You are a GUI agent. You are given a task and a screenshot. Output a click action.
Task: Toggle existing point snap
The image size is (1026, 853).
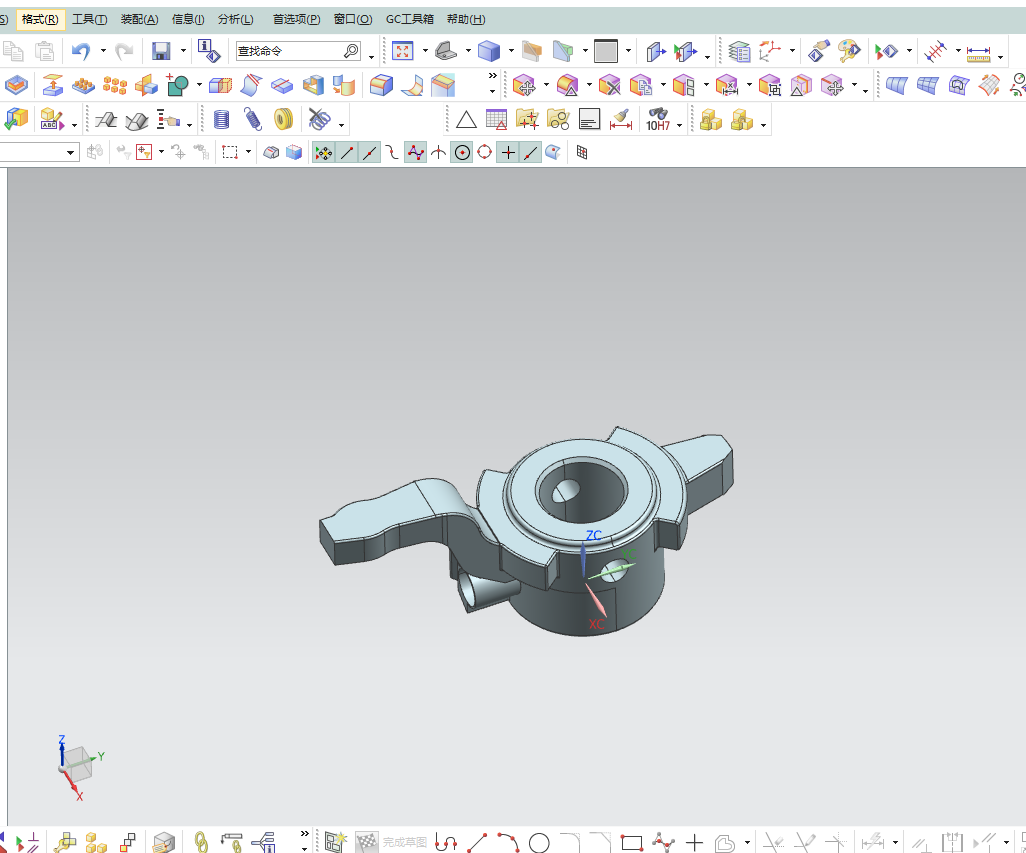pos(508,152)
